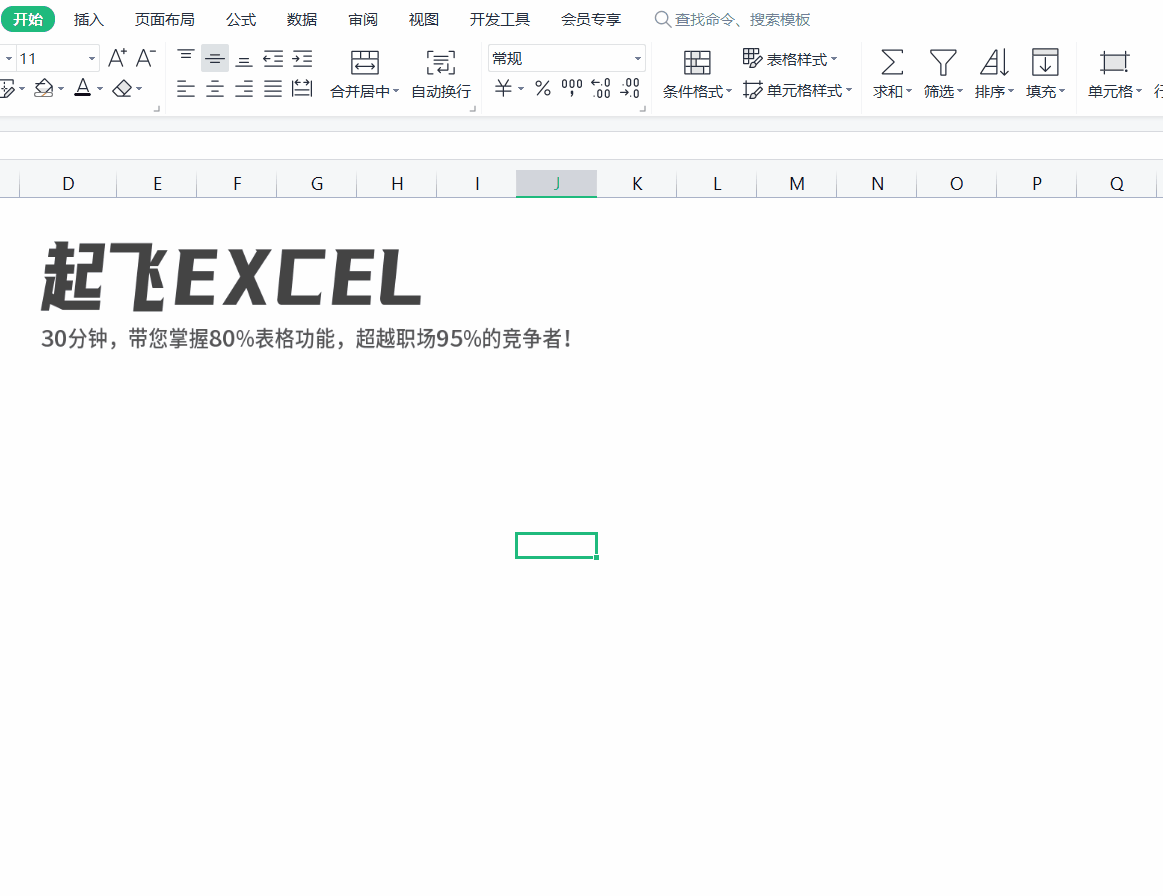Toggle right alignment for text
This screenshot has height=896, width=1163.
tap(243, 89)
